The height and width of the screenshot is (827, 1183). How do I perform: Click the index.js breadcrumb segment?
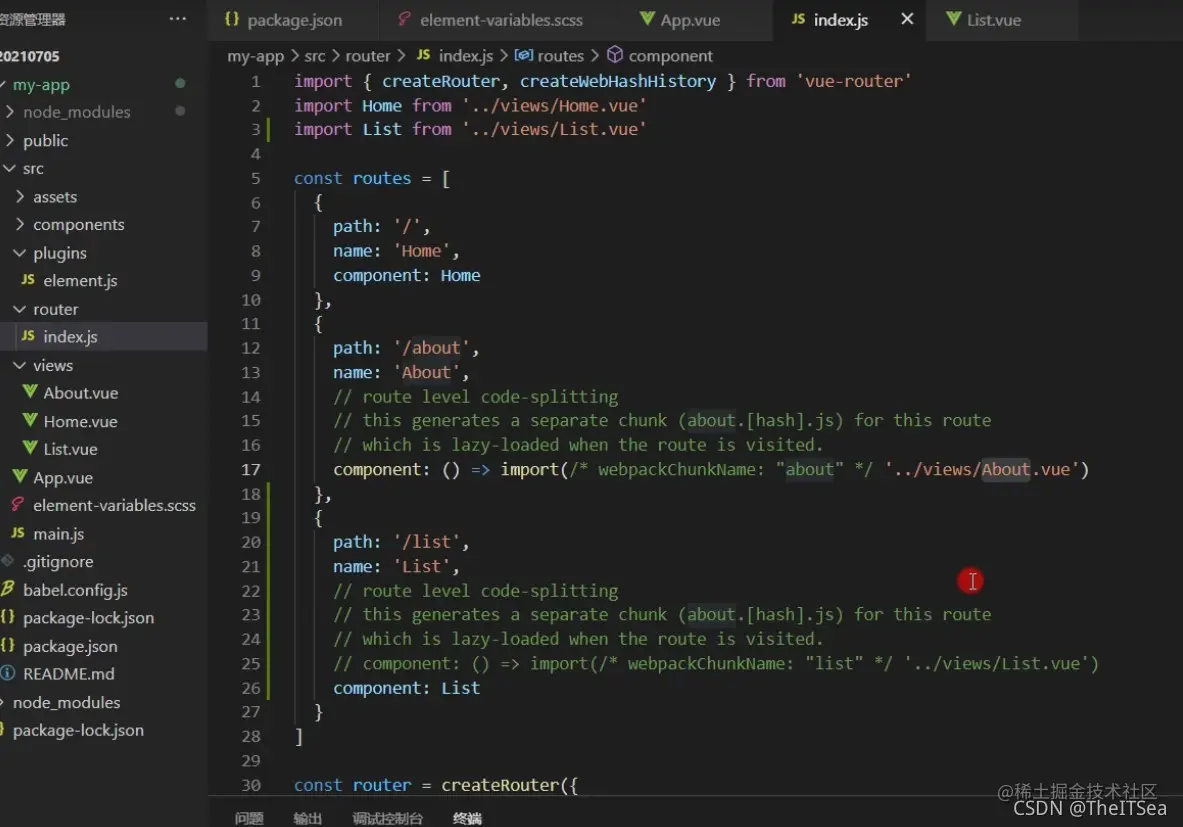pyautogui.click(x=466, y=56)
